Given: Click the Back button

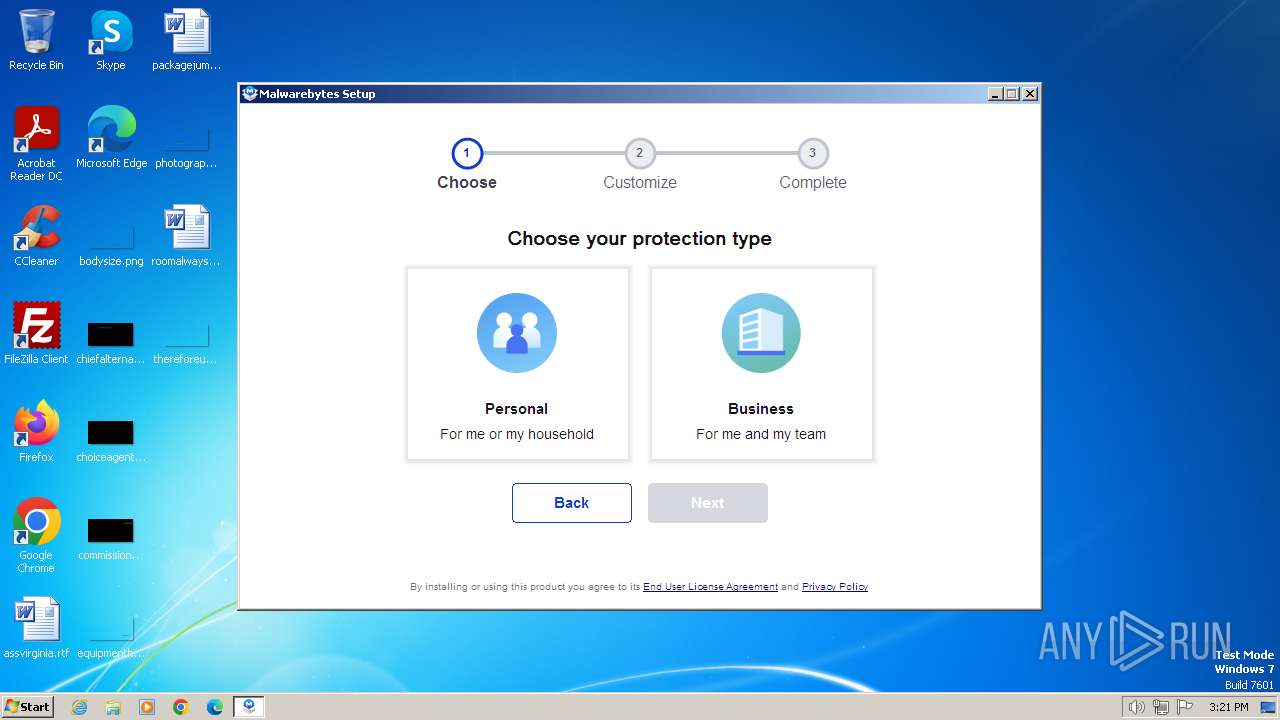Looking at the screenshot, I should tap(572, 503).
